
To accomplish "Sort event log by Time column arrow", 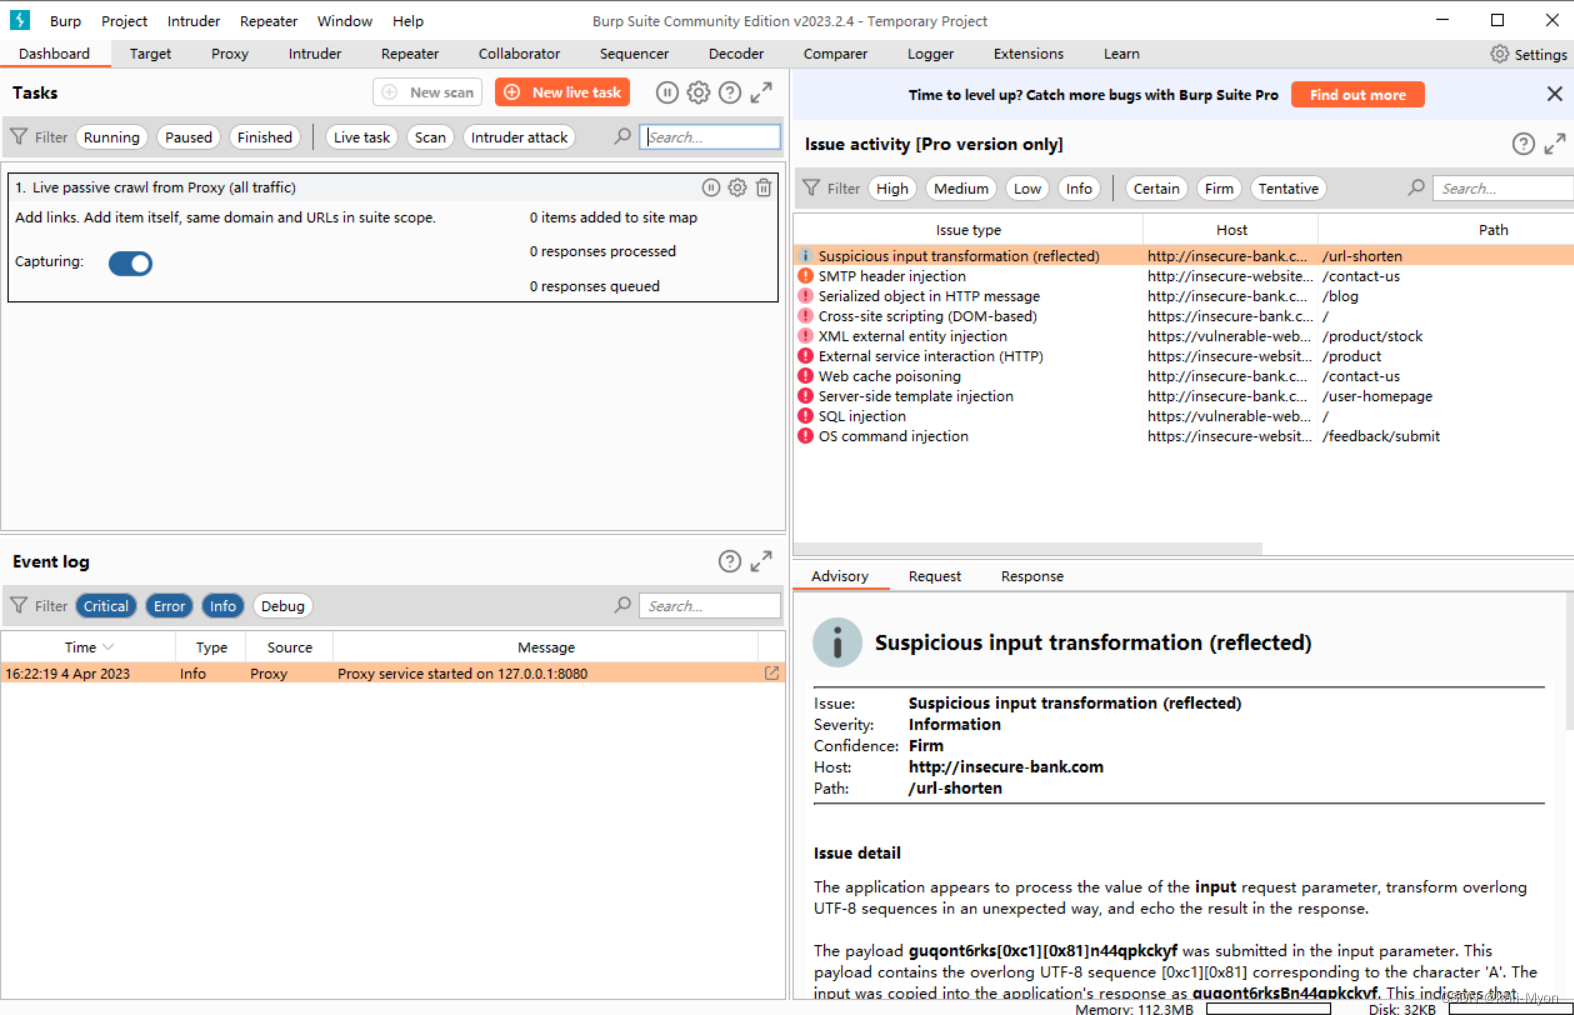I will coord(108,648).
